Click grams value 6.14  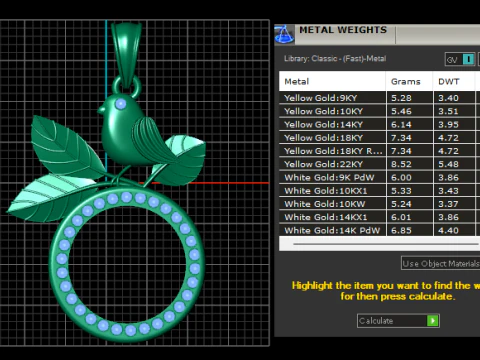point(401,124)
